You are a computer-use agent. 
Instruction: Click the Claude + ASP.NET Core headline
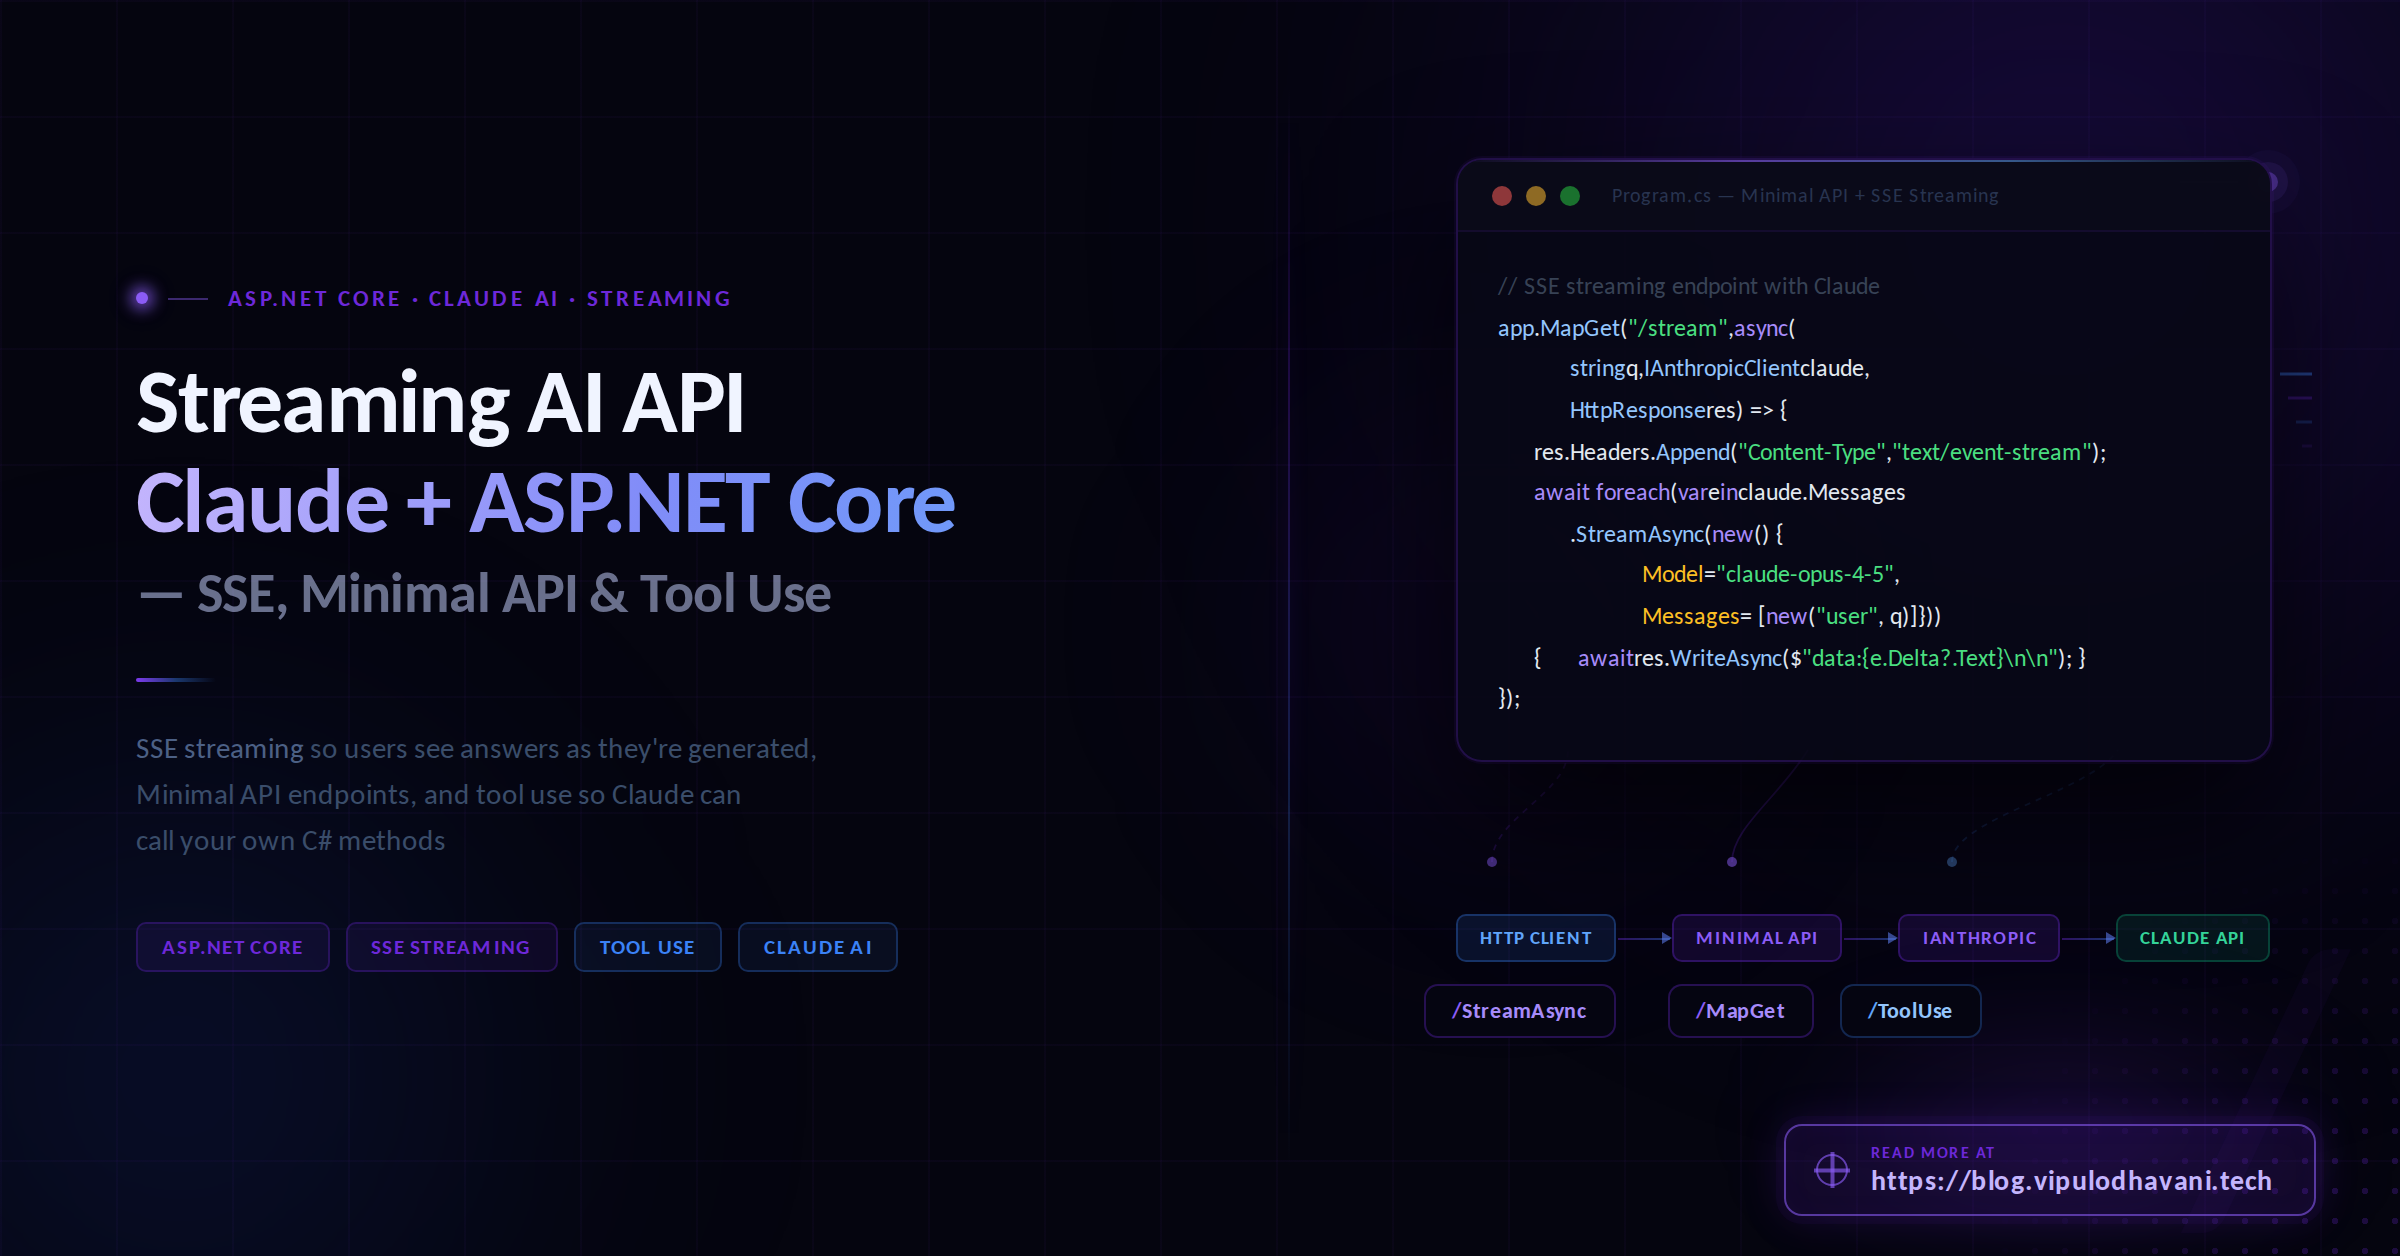pos(546,502)
